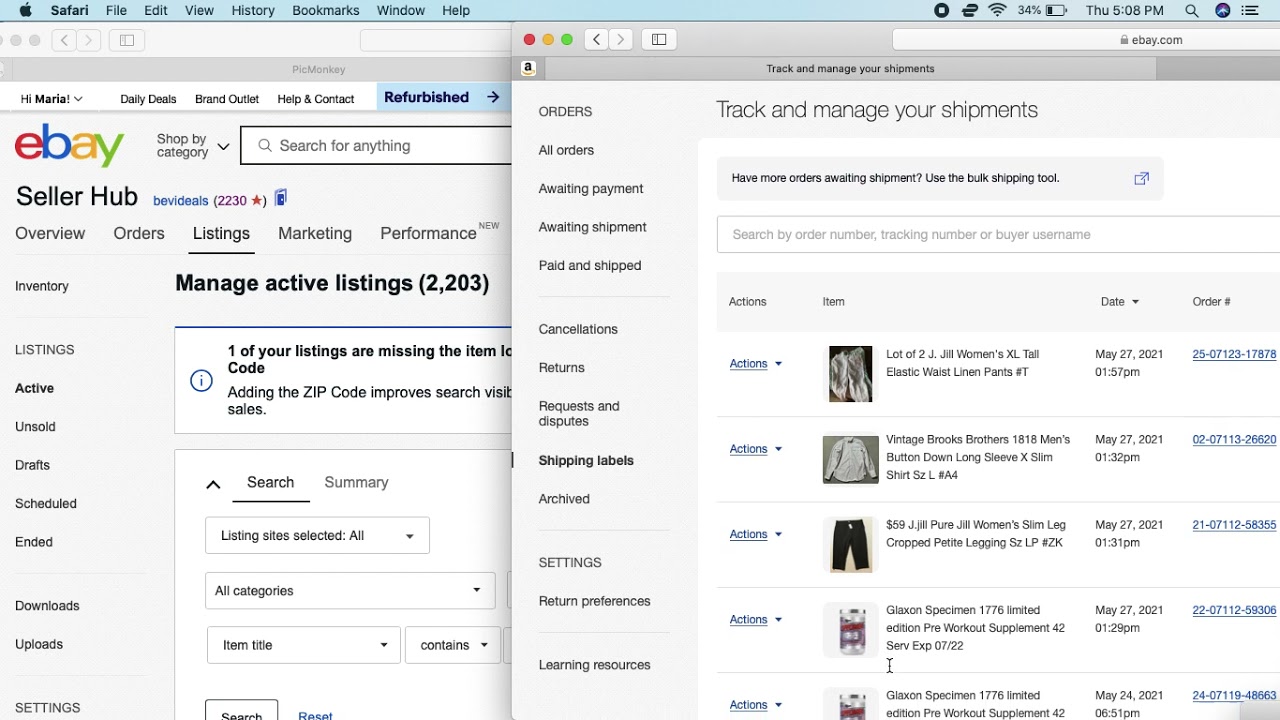Switch to Marketing tab in Seller Hub
The image size is (1280, 720).
click(315, 233)
